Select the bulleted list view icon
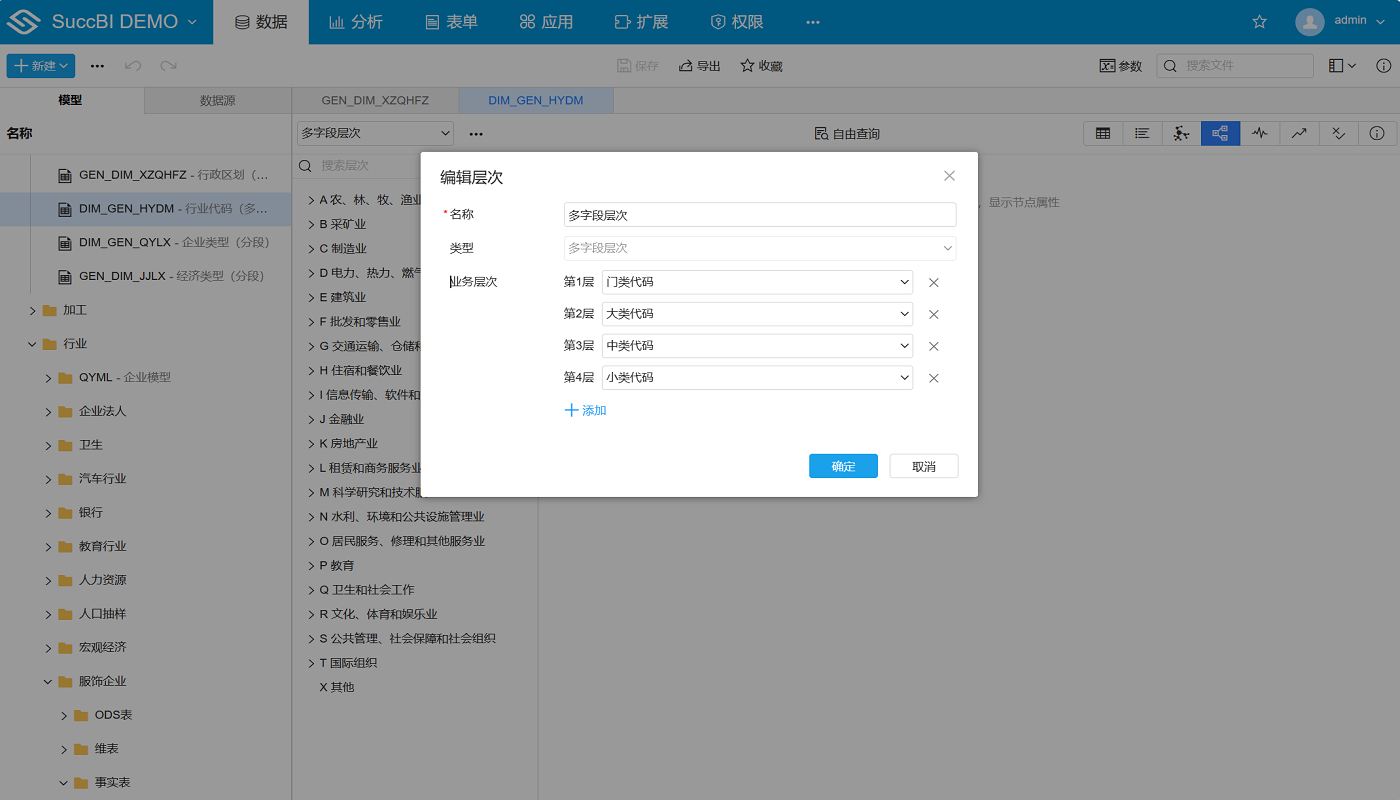This screenshot has height=800, width=1400. click(1142, 133)
